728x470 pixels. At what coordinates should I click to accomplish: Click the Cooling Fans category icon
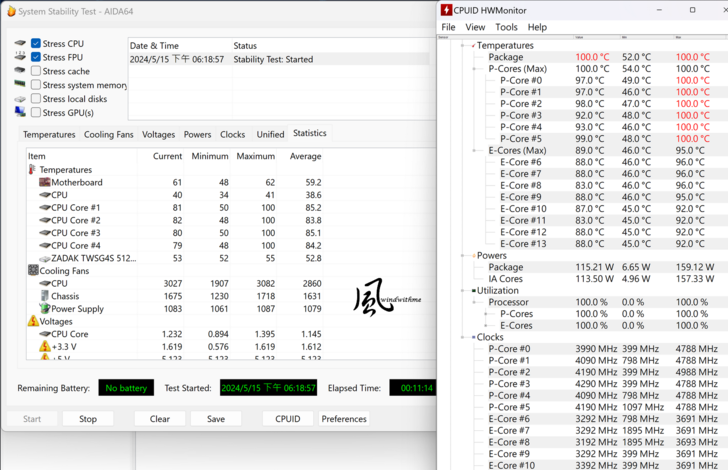(33, 271)
